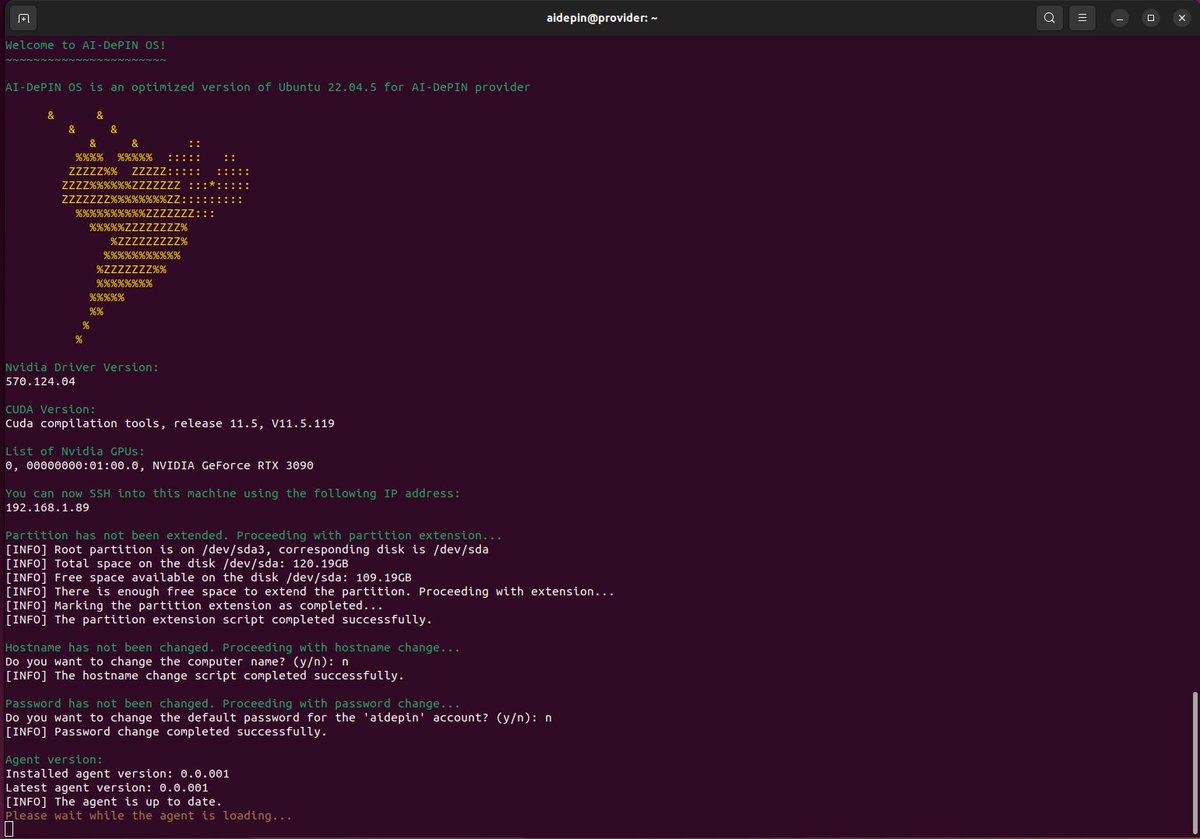Click 'Partition has not been extended' line
The image size is (1200, 839).
click(254, 535)
